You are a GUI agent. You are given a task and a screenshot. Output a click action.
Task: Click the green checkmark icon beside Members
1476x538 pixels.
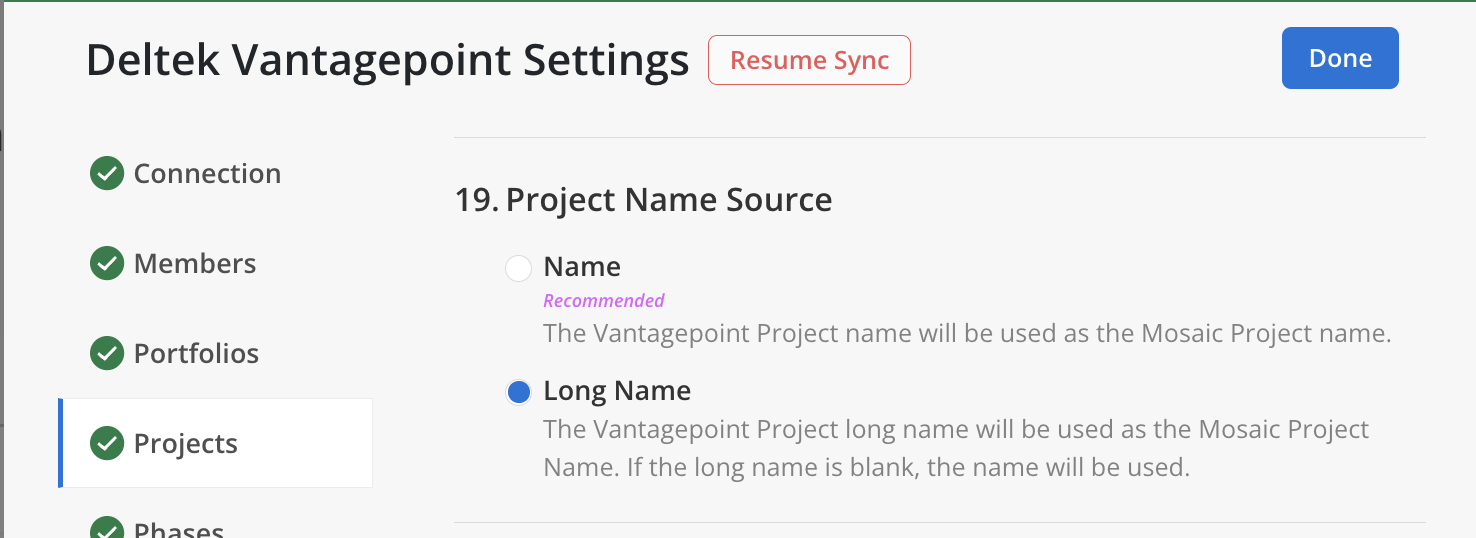107,264
